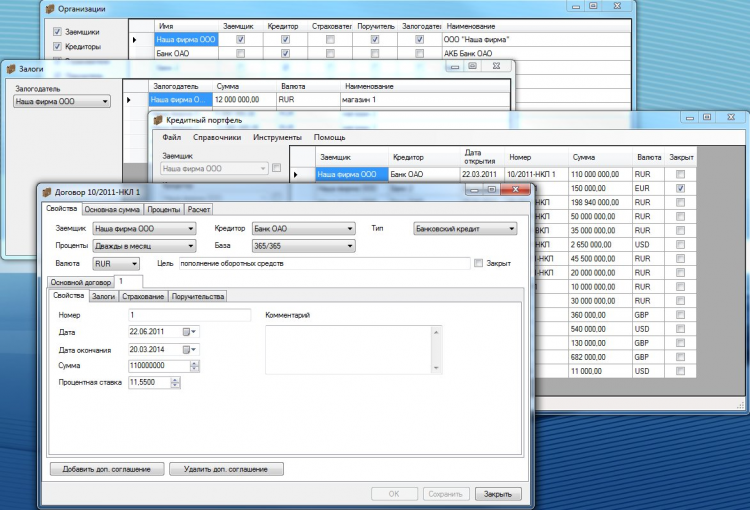Click the Процентная ставка spinner arrows
This screenshot has height=510, width=750.
coord(176,382)
